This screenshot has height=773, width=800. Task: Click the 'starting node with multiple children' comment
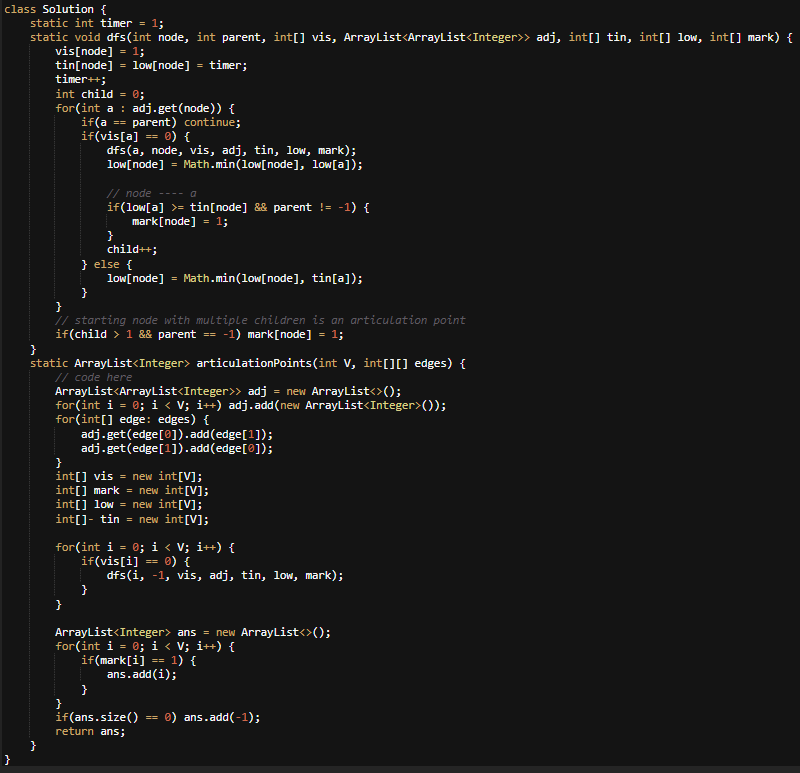(260, 320)
